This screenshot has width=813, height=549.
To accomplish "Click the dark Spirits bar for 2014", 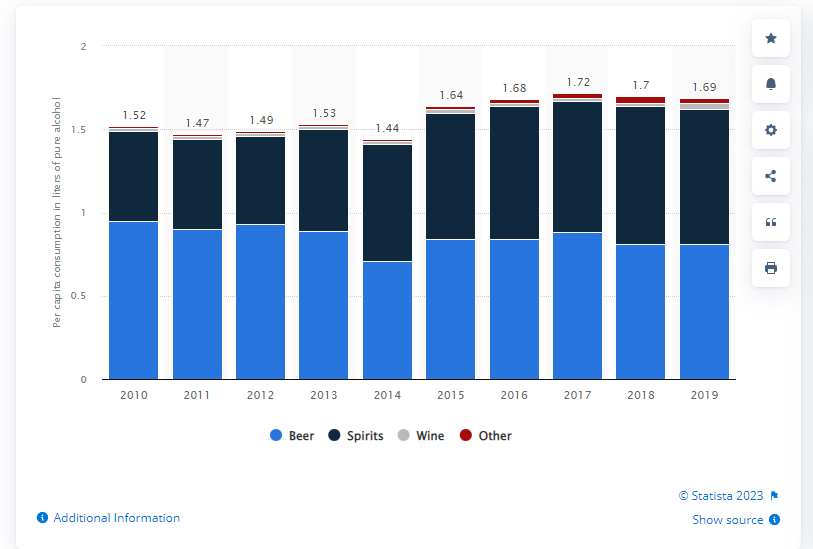I will click(387, 203).
